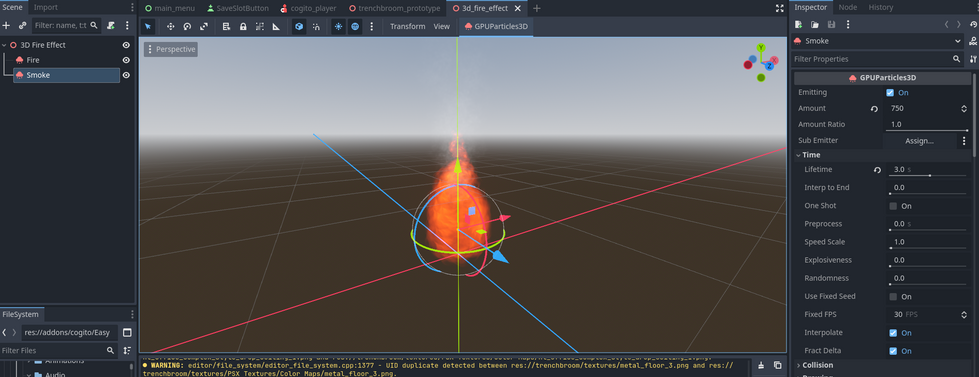
Task: Switch to the Import dock tab
Action: pyautogui.click(x=45, y=7)
